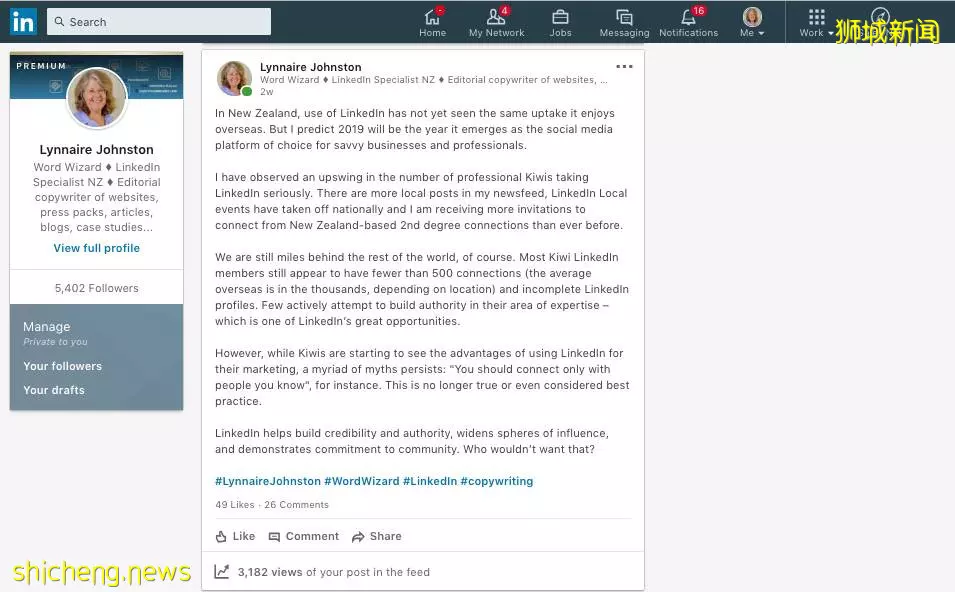955x592 pixels.
Task: Click the search magnifier icon
Action: click(59, 22)
